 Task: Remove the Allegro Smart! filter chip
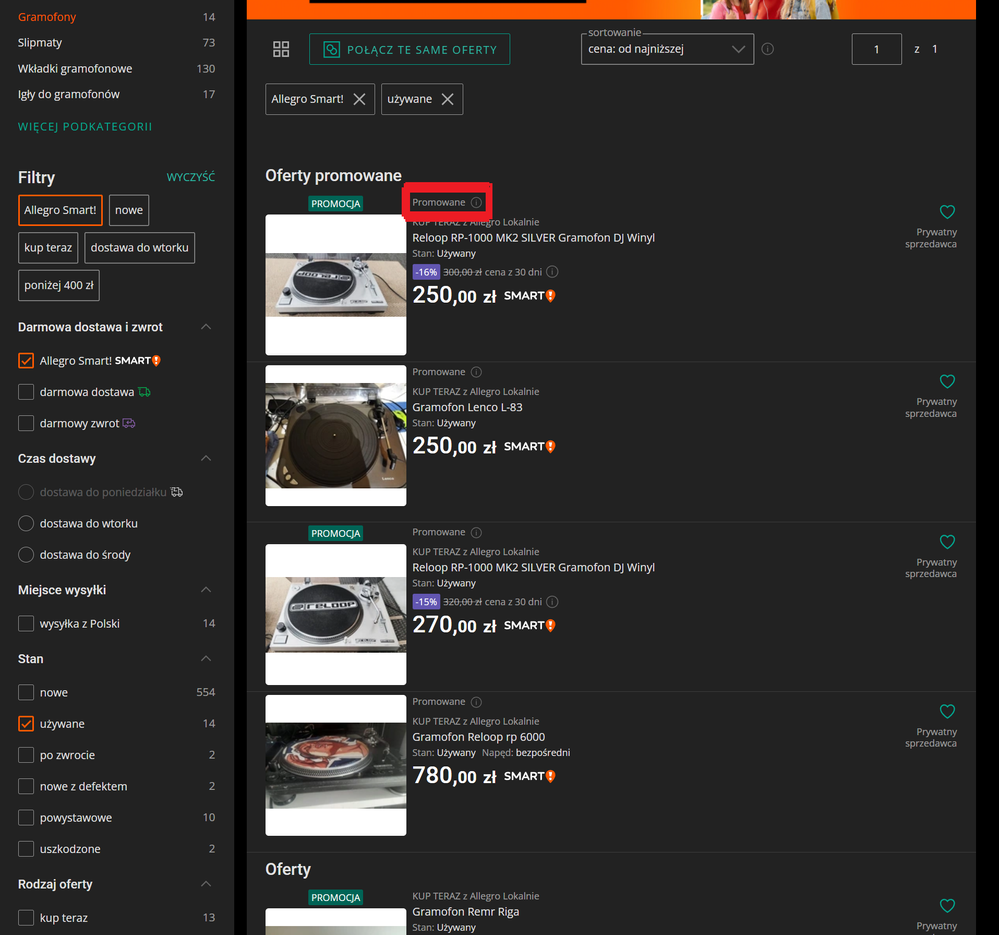[x=359, y=99]
